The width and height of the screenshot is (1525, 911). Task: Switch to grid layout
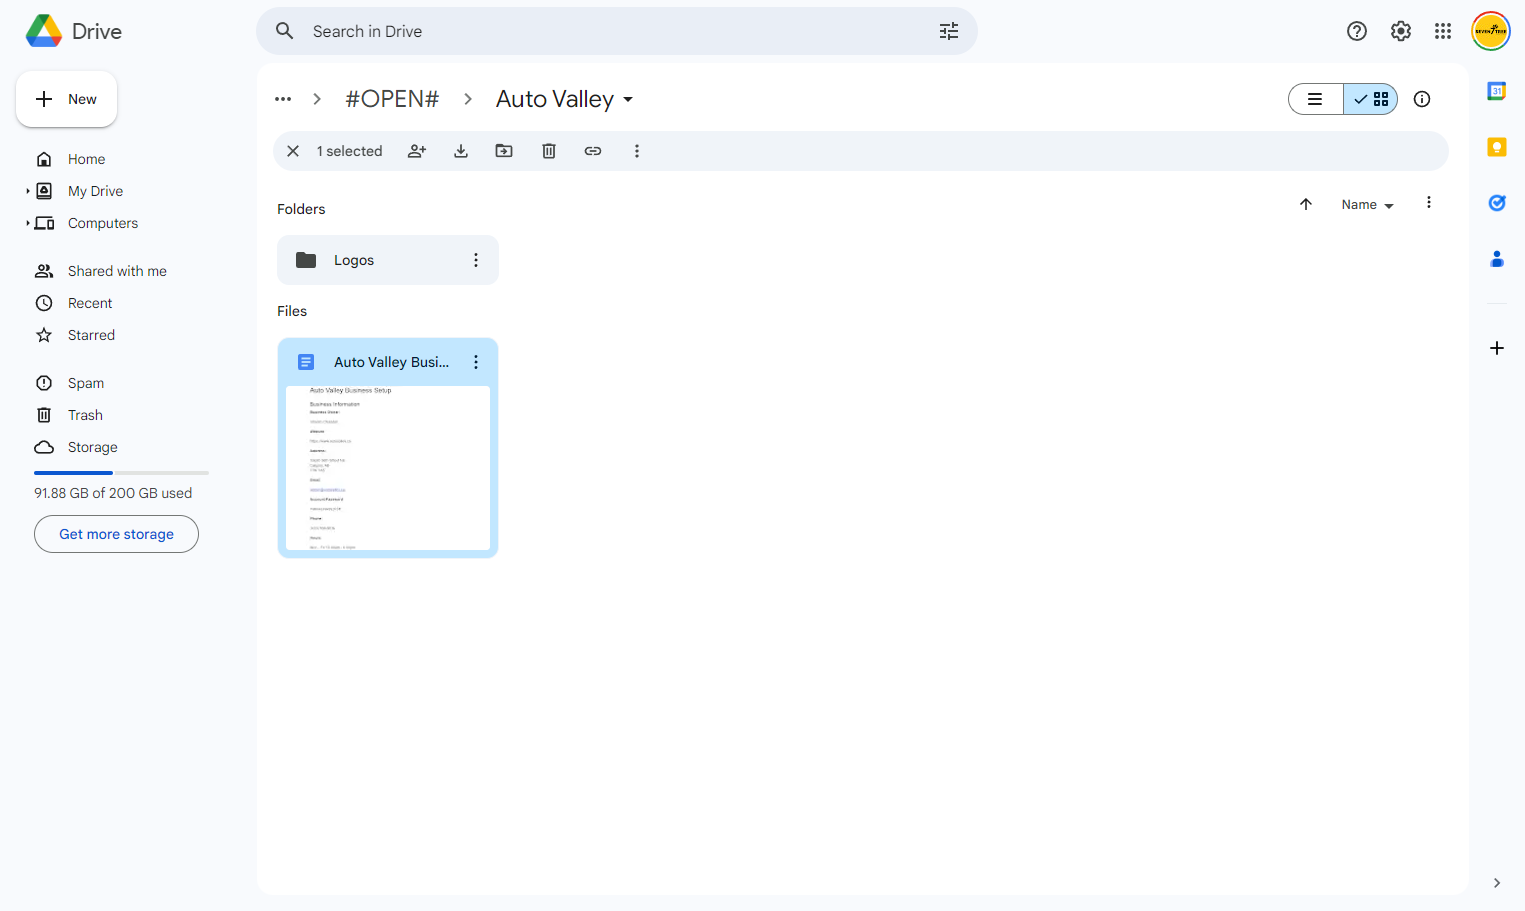(x=1371, y=99)
